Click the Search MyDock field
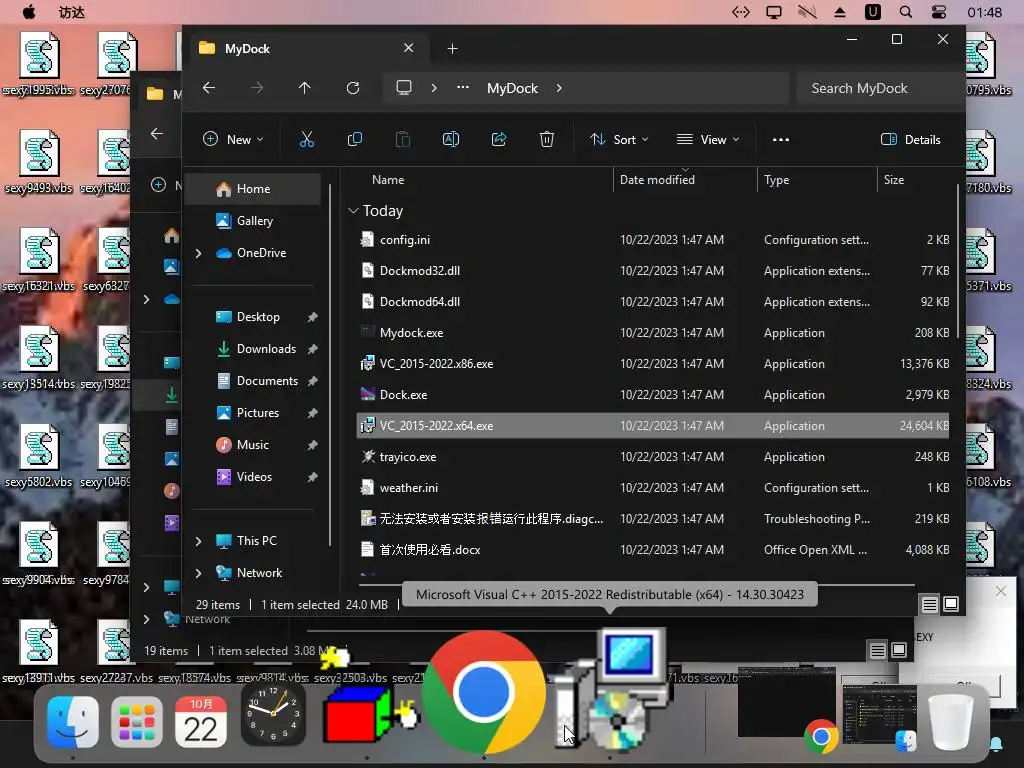Image resolution: width=1024 pixels, height=768 pixels. (x=880, y=88)
